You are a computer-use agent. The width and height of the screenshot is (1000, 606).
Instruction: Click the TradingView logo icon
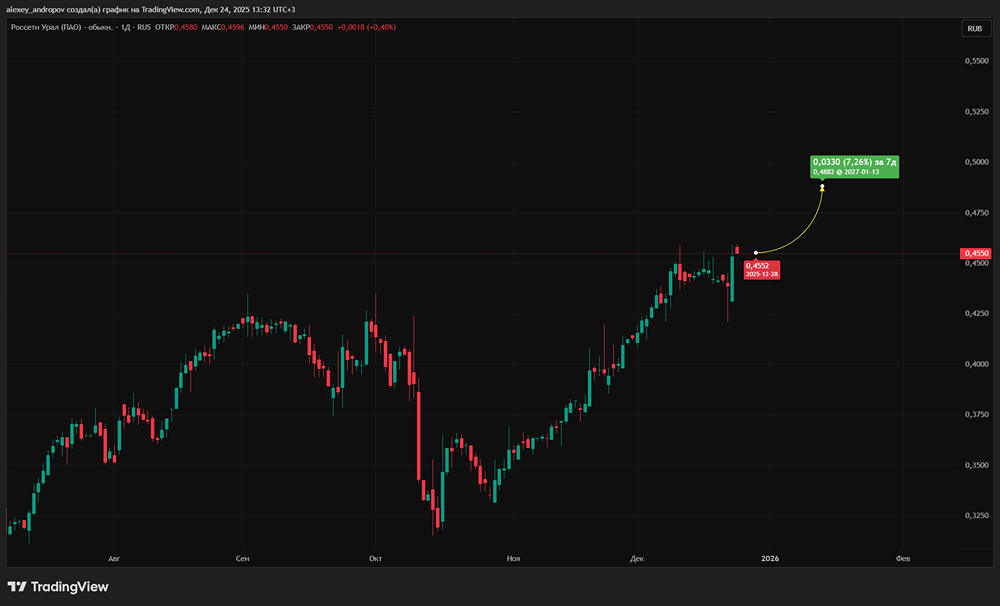tap(17, 587)
